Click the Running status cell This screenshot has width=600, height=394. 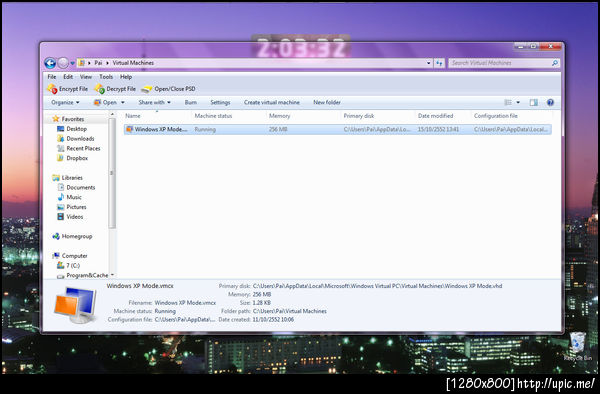coord(205,129)
